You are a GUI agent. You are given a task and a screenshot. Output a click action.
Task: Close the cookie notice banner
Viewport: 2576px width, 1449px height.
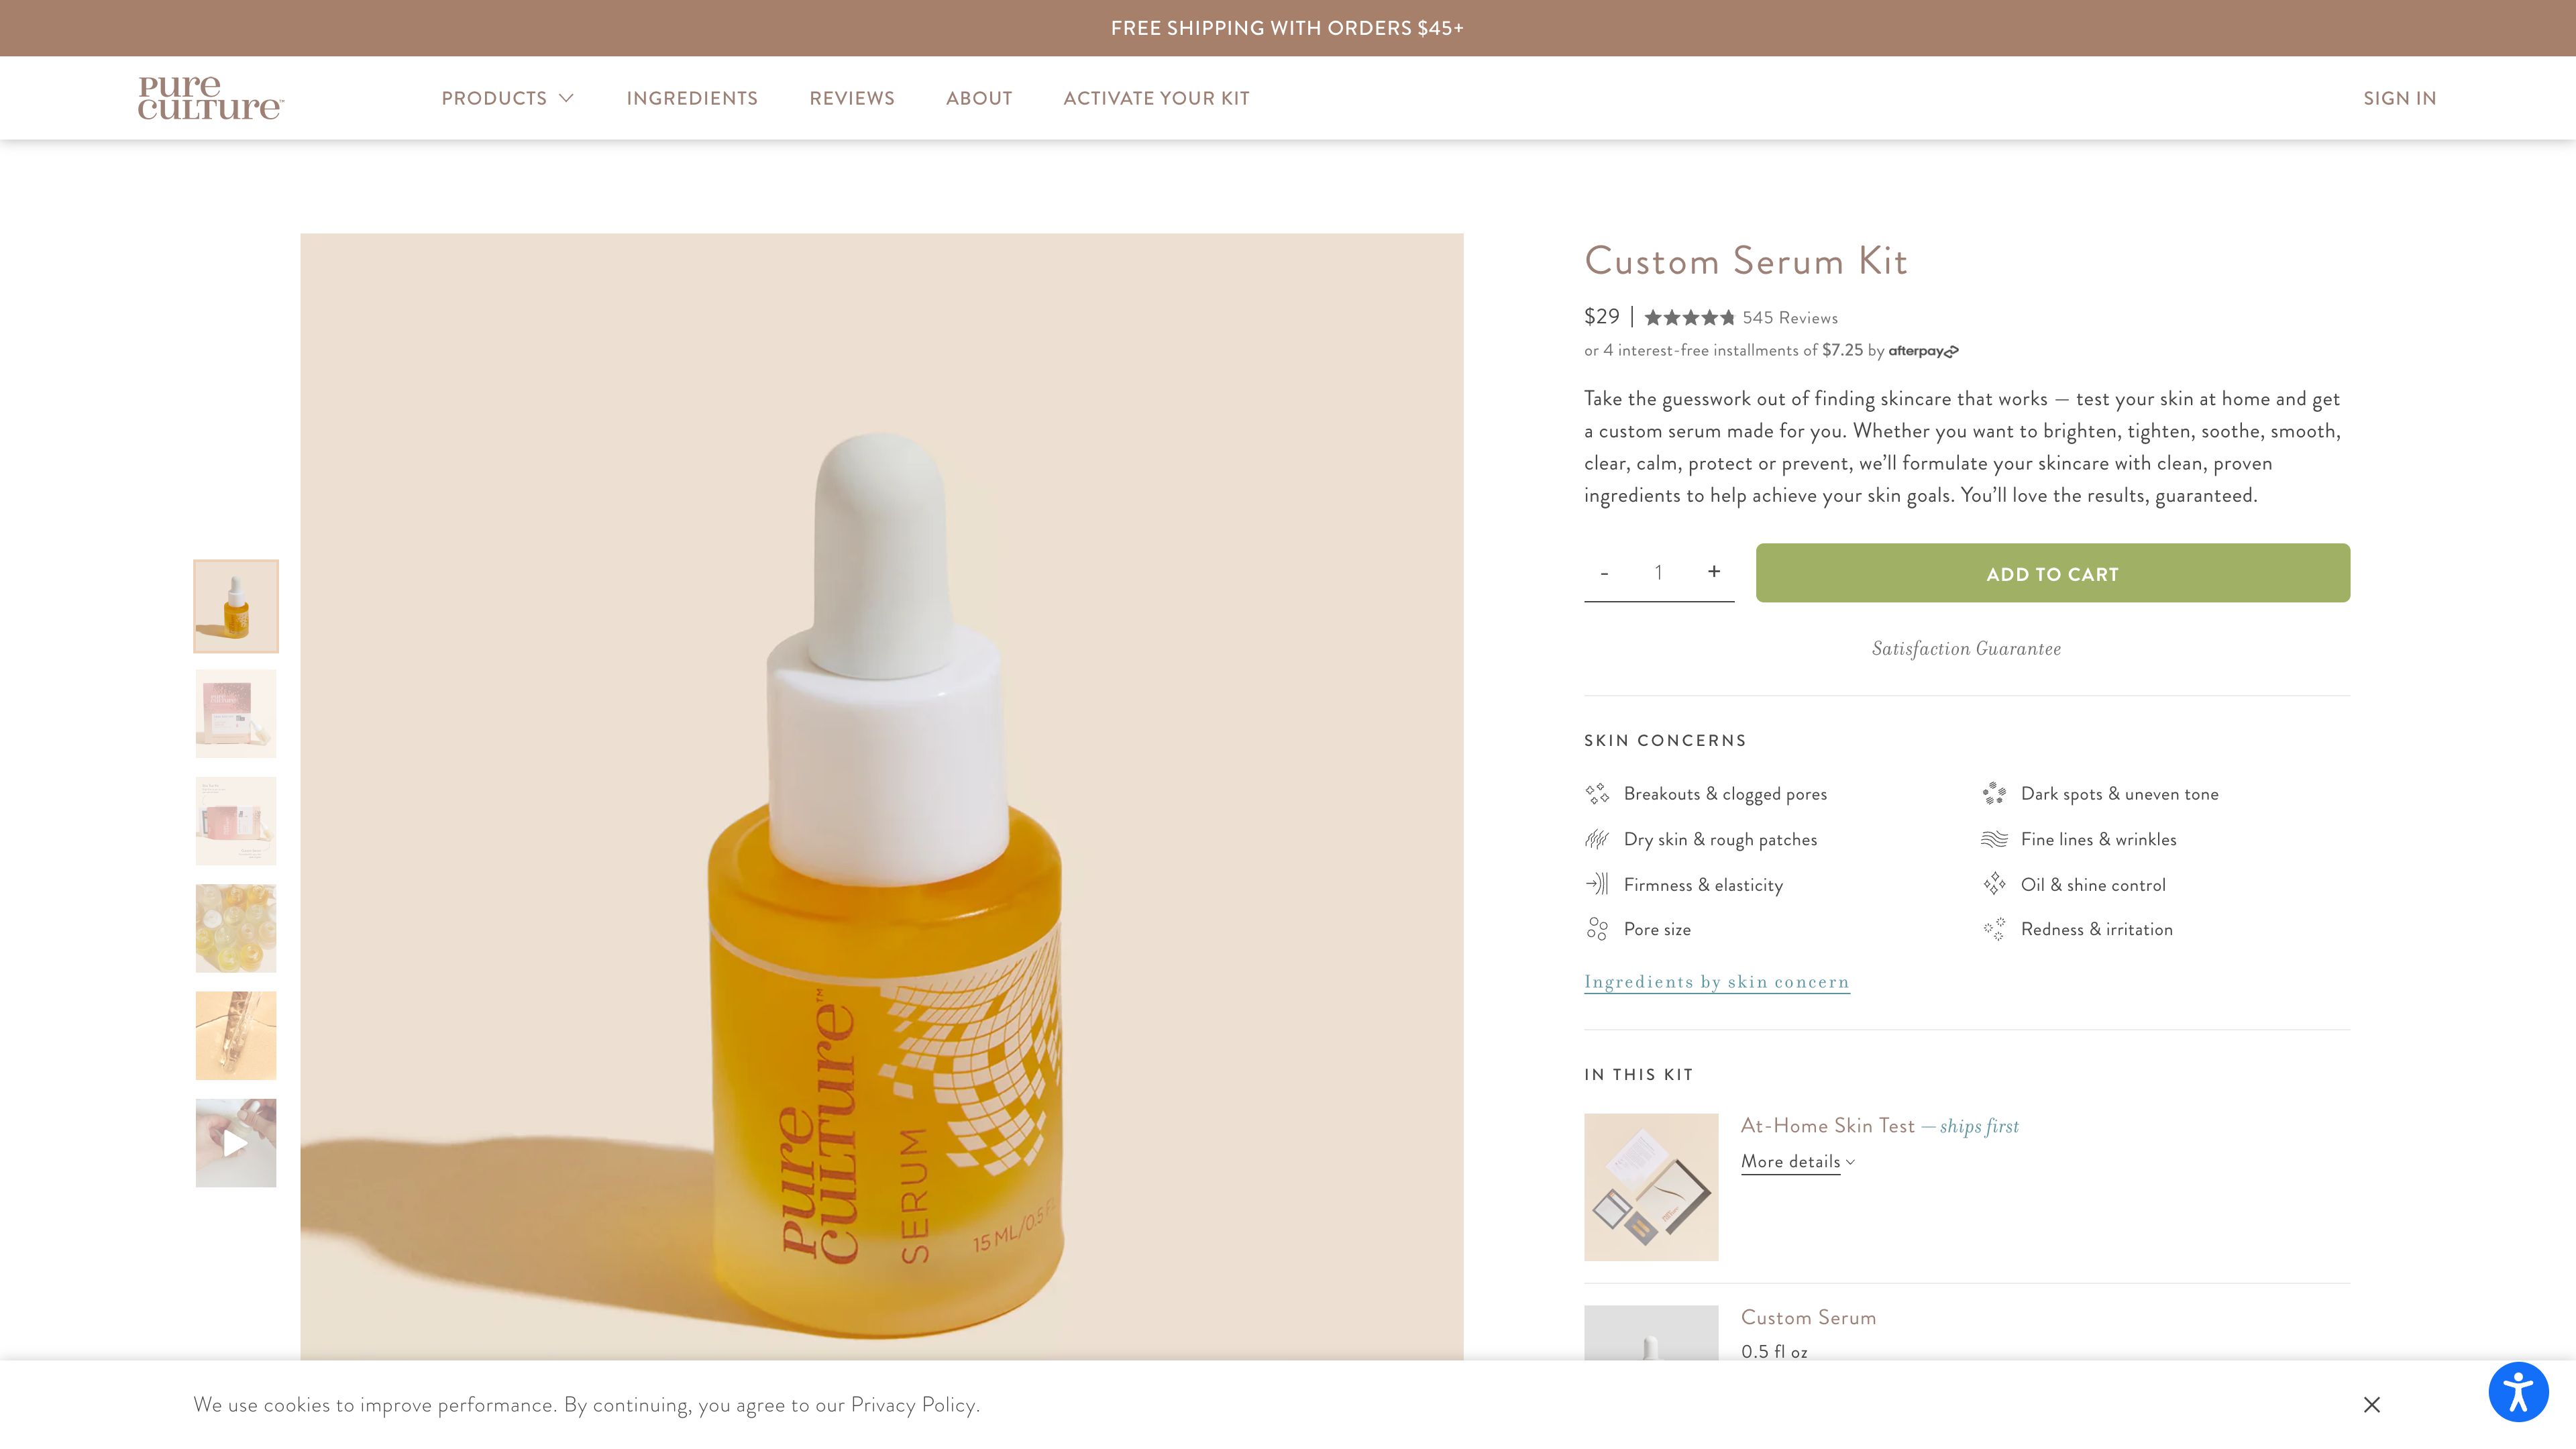pyautogui.click(x=2371, y=1405)
